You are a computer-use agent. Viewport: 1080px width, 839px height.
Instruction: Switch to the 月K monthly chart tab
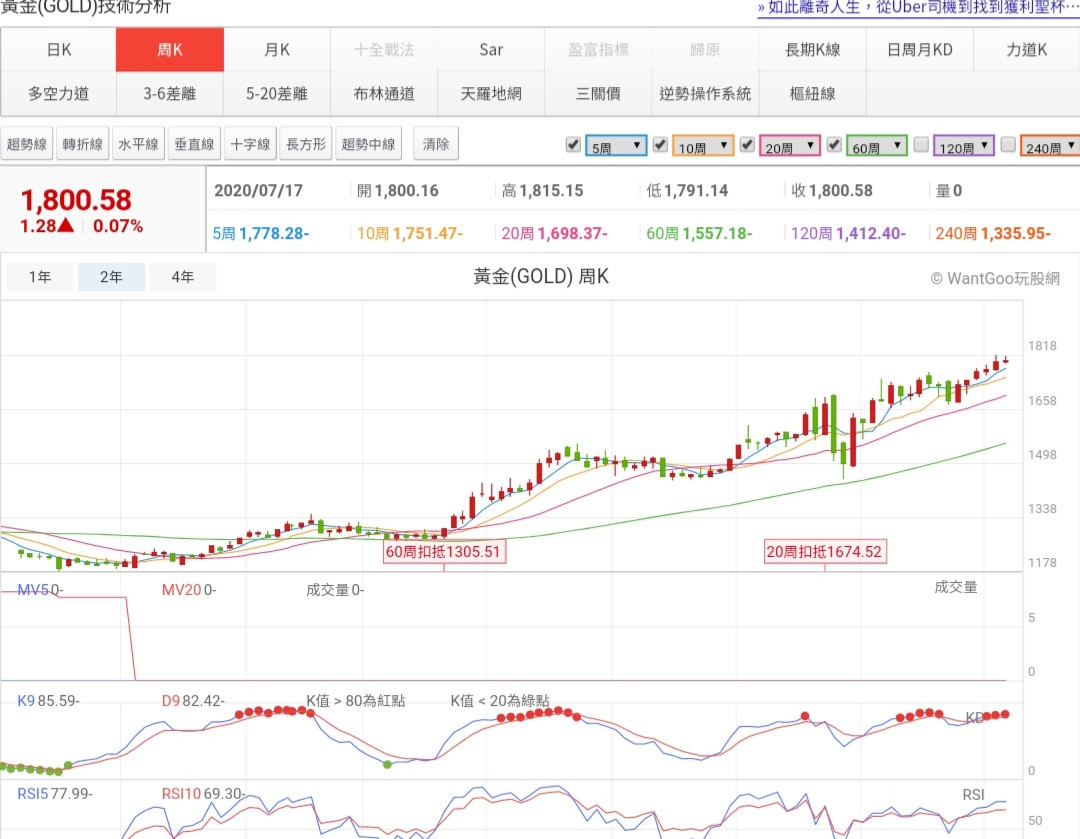click(277, 50)
